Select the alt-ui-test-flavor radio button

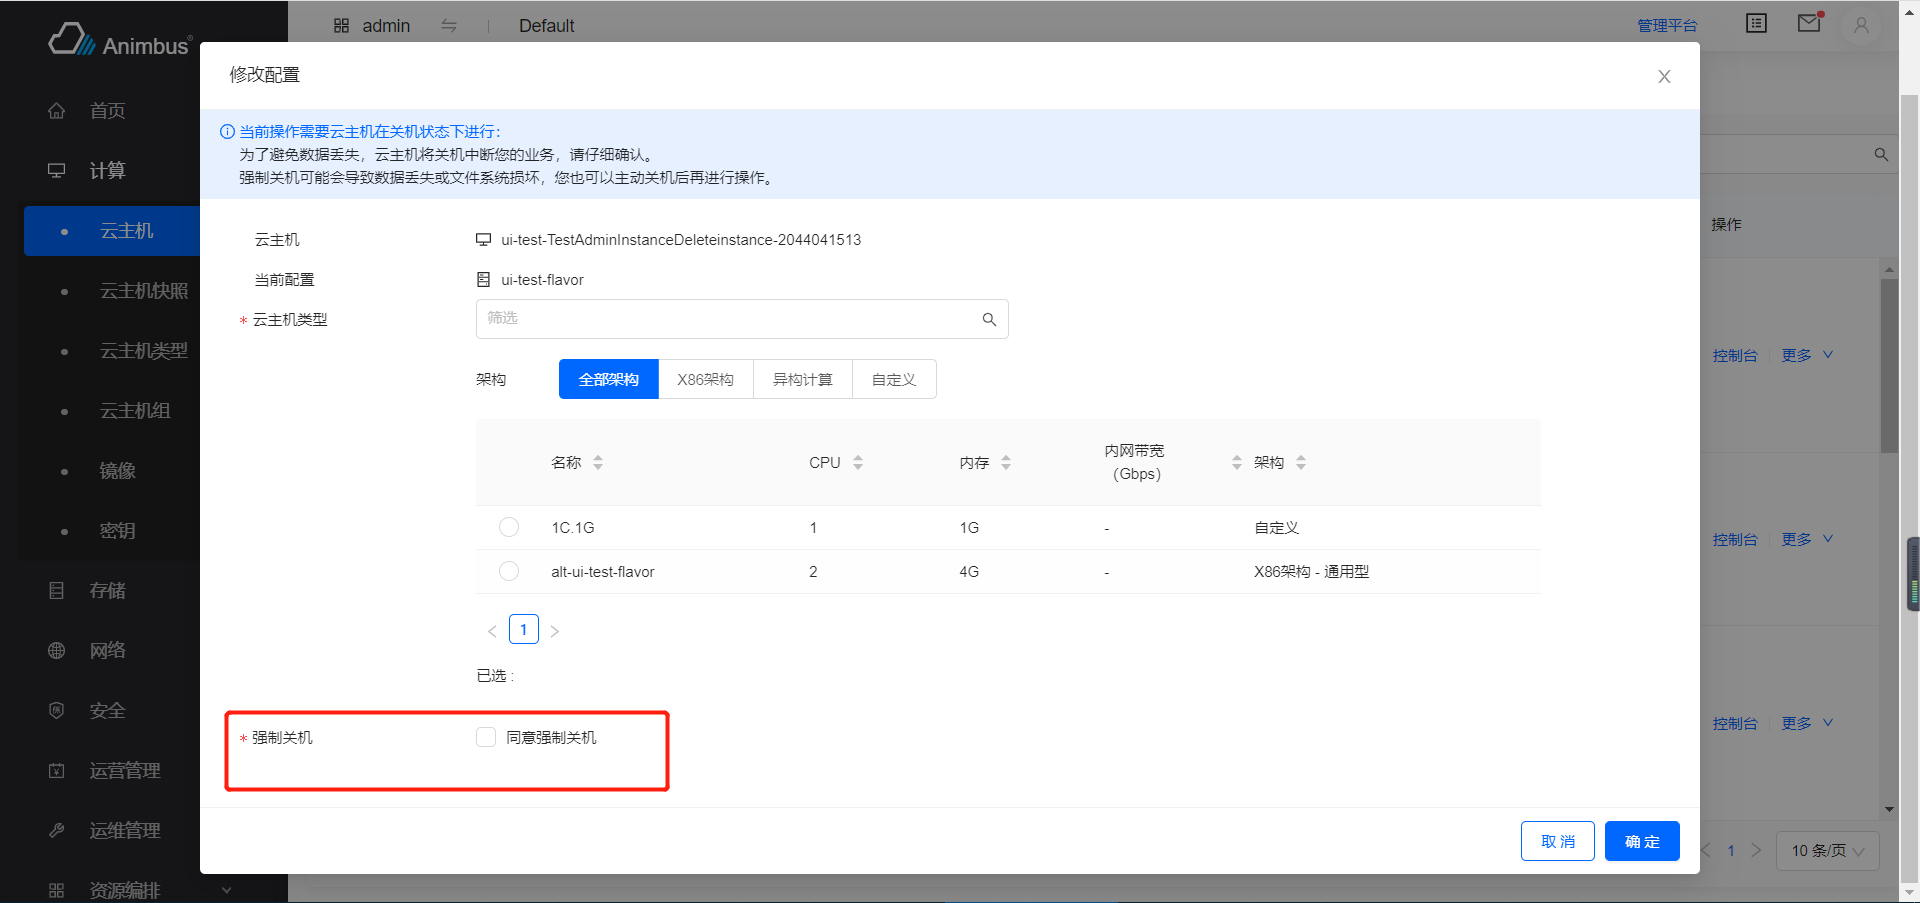point(509,571)
